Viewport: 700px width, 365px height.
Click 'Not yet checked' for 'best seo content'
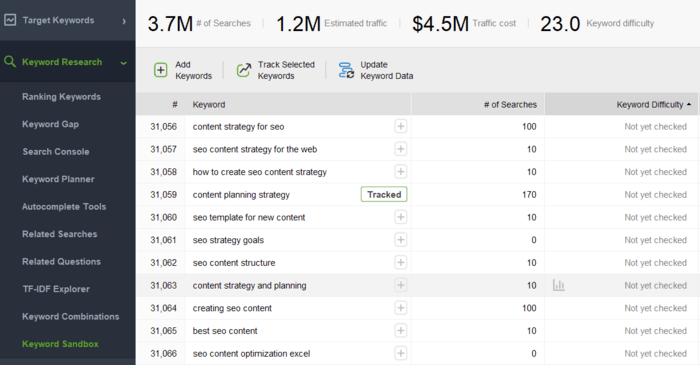(x=655, y=331)
